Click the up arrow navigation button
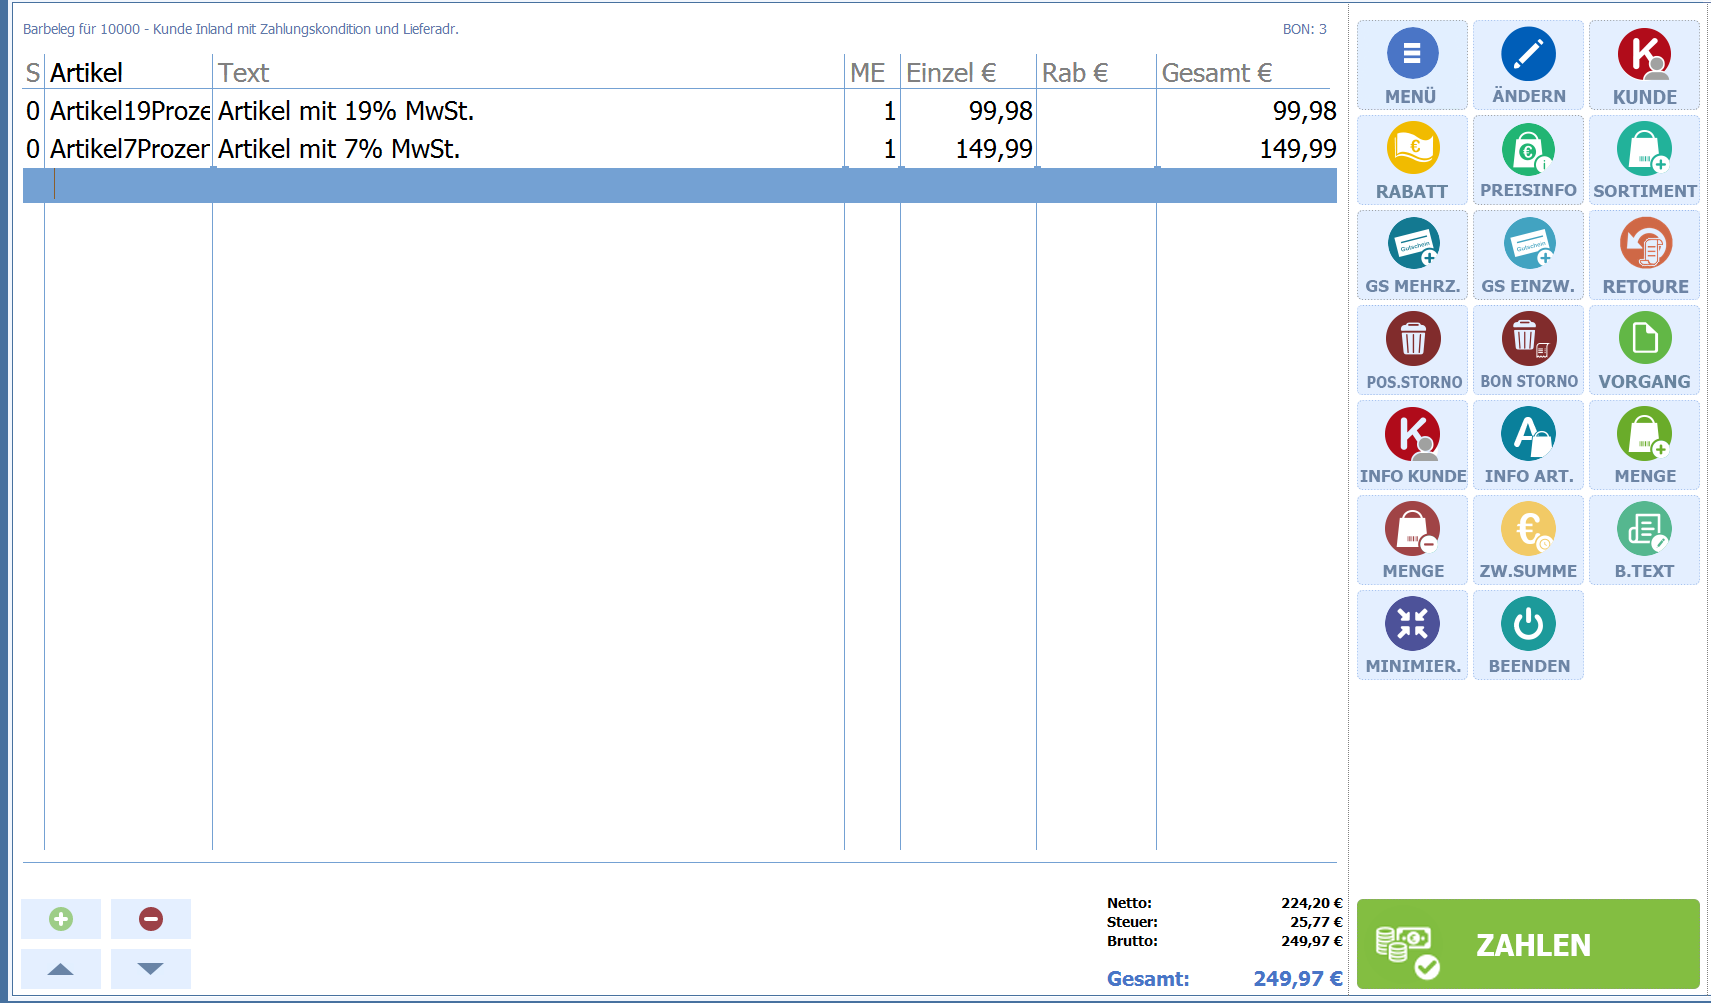1711x1003 pixels. pyautogui.click(x=61, y=968)
